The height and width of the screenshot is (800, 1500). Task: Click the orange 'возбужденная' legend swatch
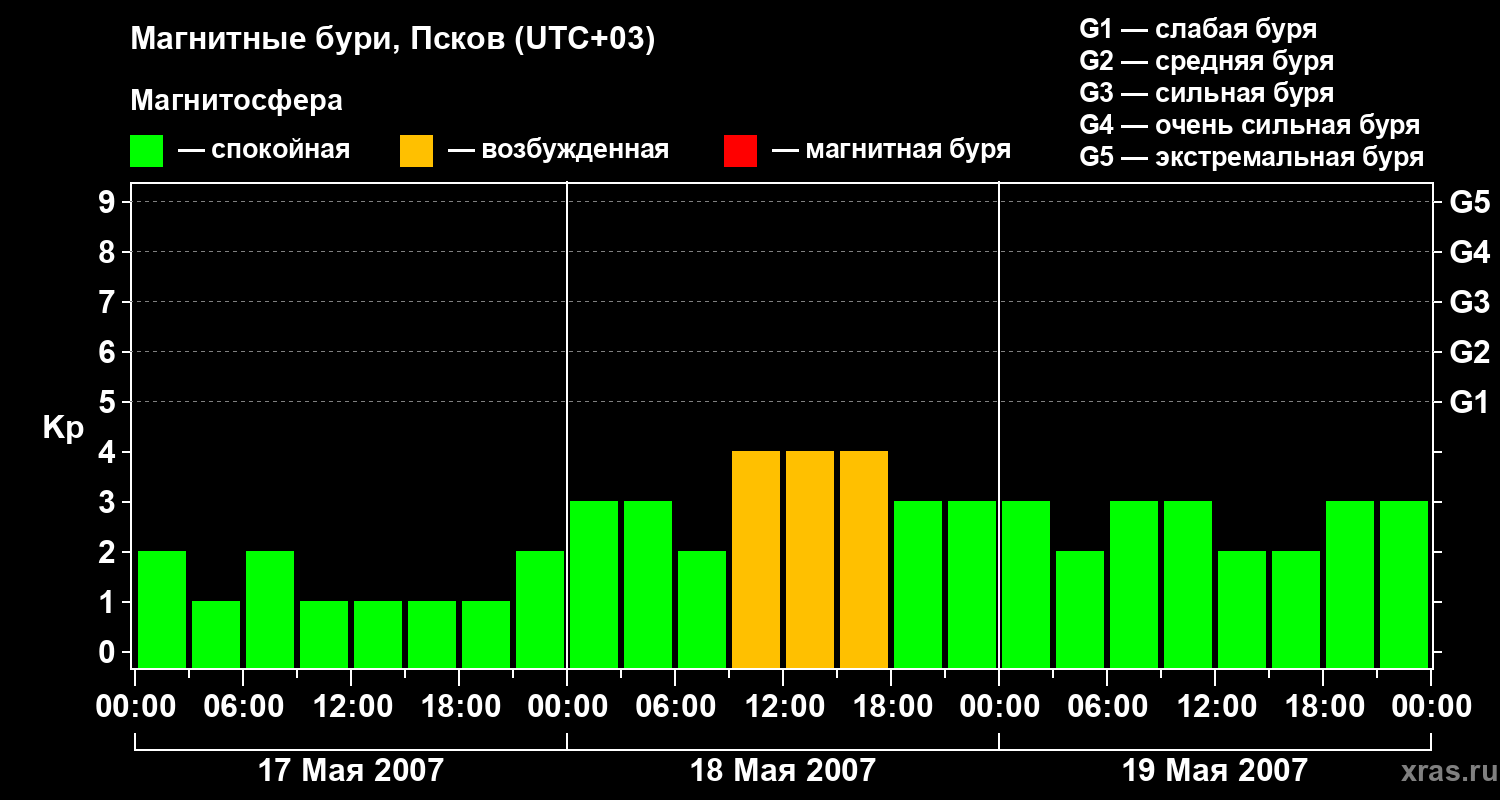416,151
